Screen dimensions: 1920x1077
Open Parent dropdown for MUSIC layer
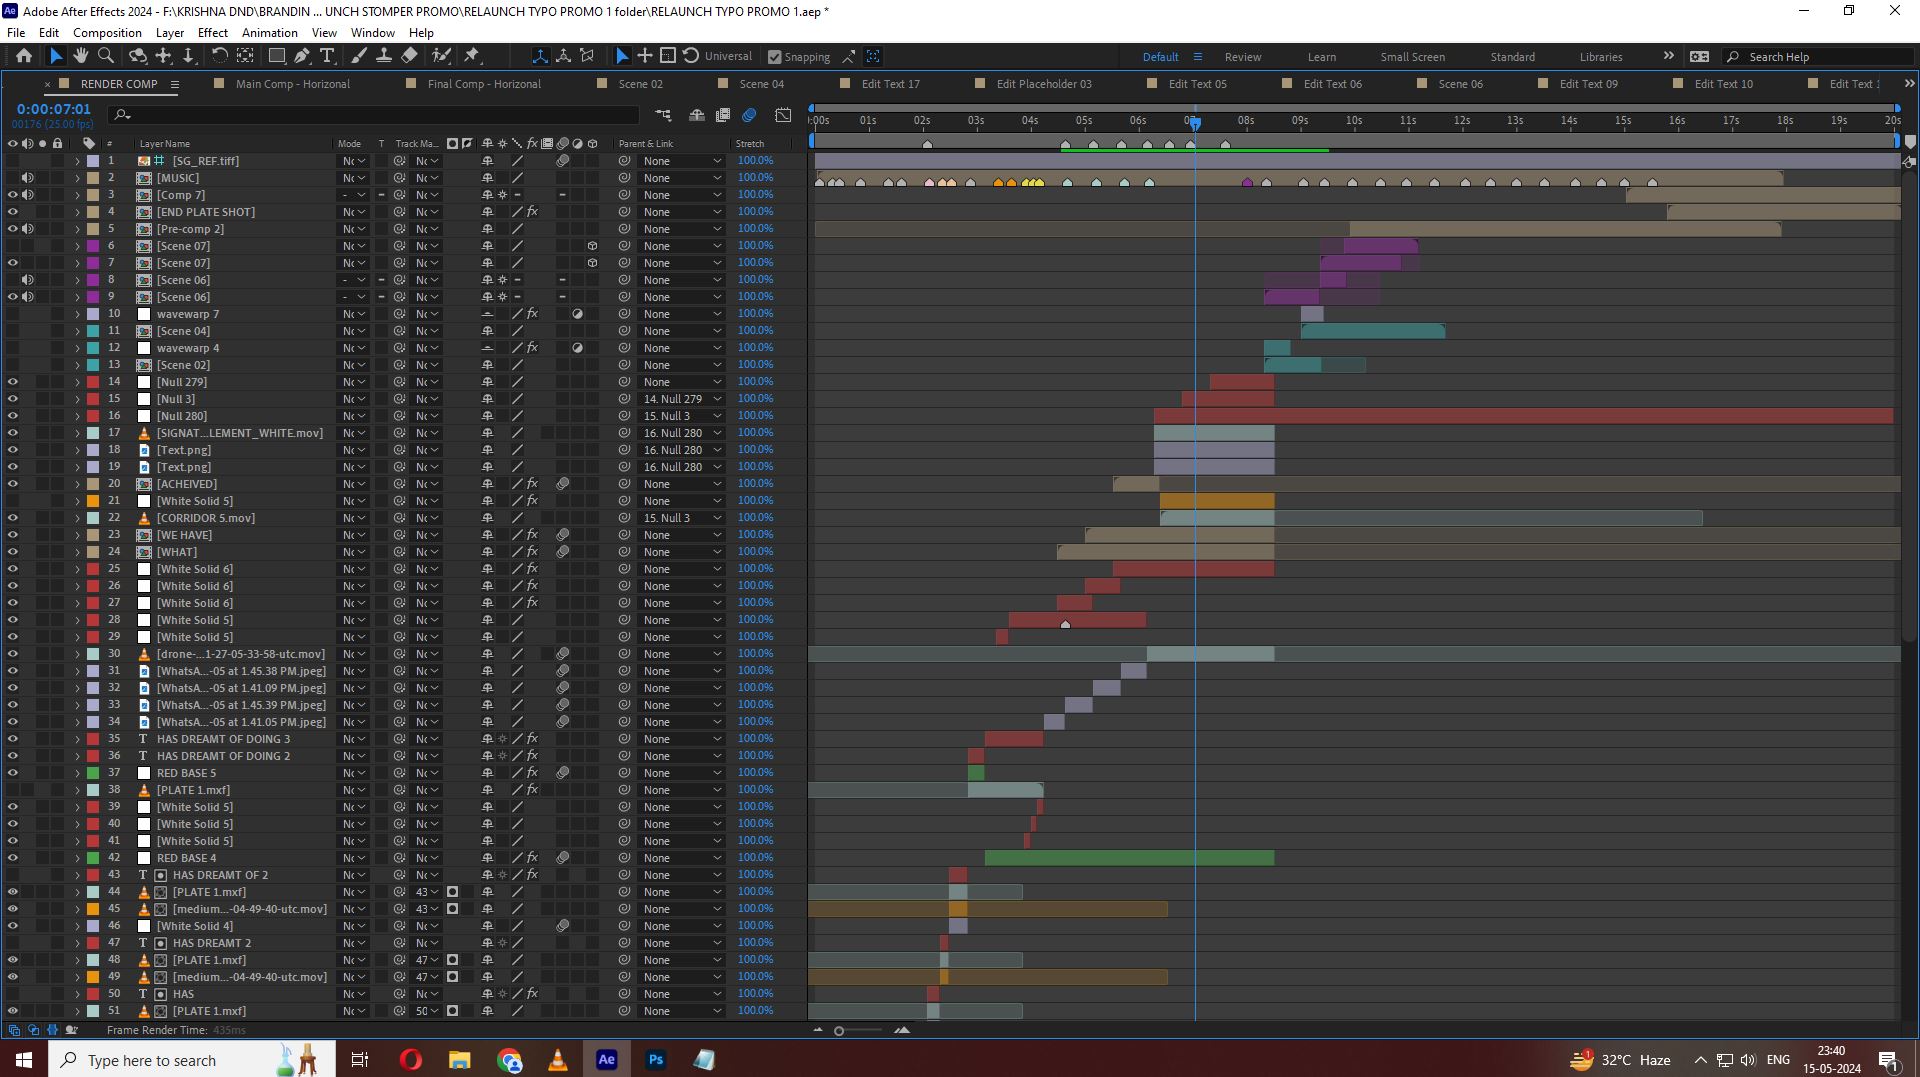(682, 178)
